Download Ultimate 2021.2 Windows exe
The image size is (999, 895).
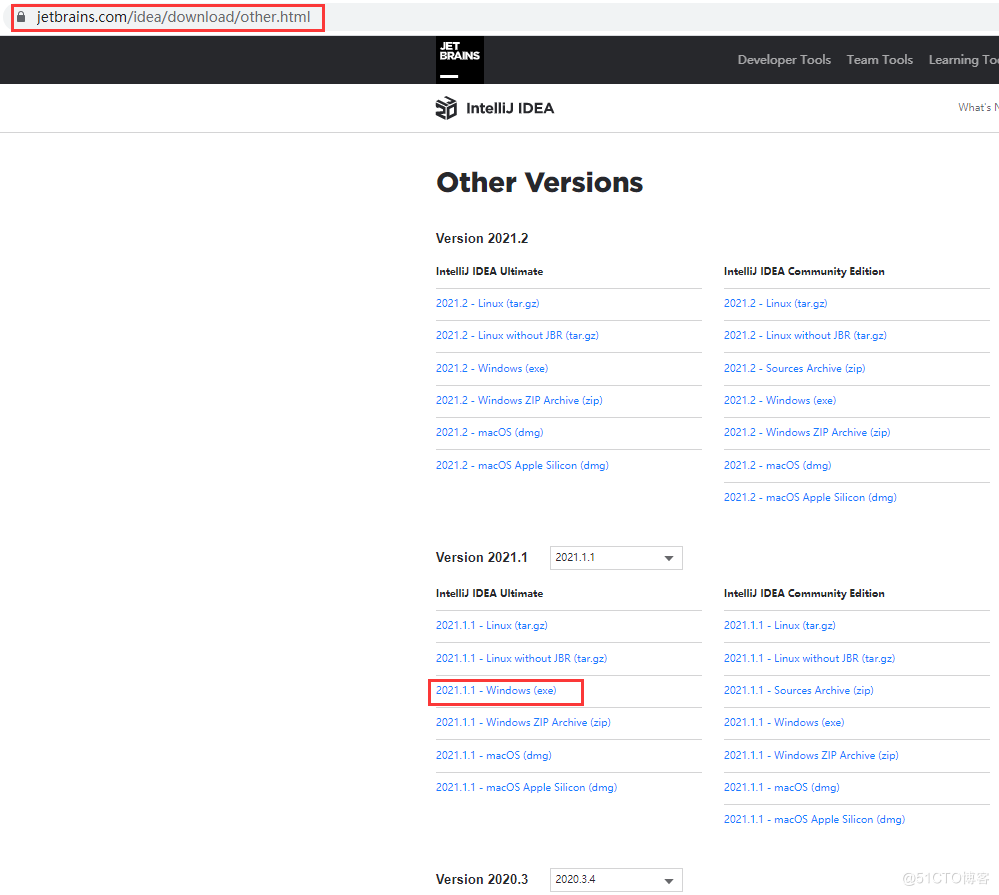click(x=492, y=368)
